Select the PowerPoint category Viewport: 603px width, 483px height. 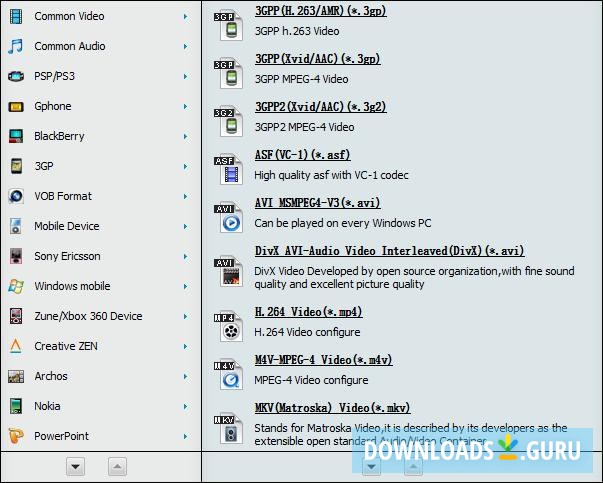[62, 436]
